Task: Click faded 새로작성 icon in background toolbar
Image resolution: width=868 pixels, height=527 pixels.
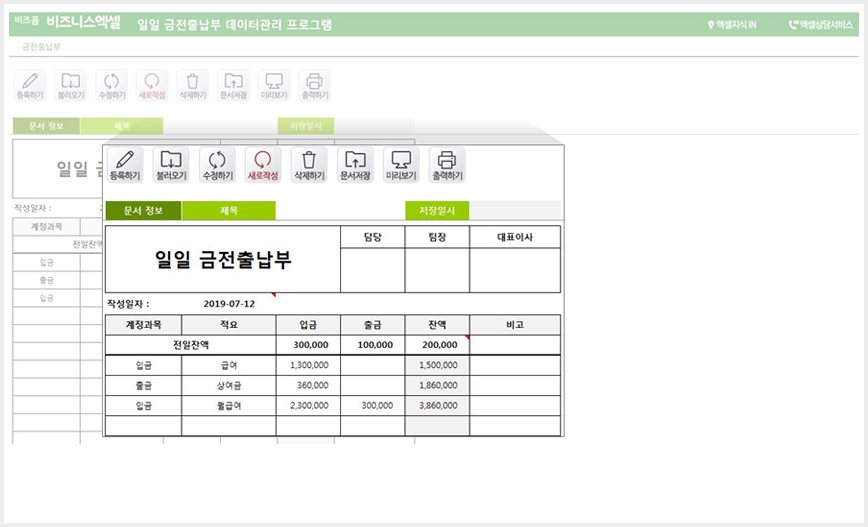Action: coord(152,85)
